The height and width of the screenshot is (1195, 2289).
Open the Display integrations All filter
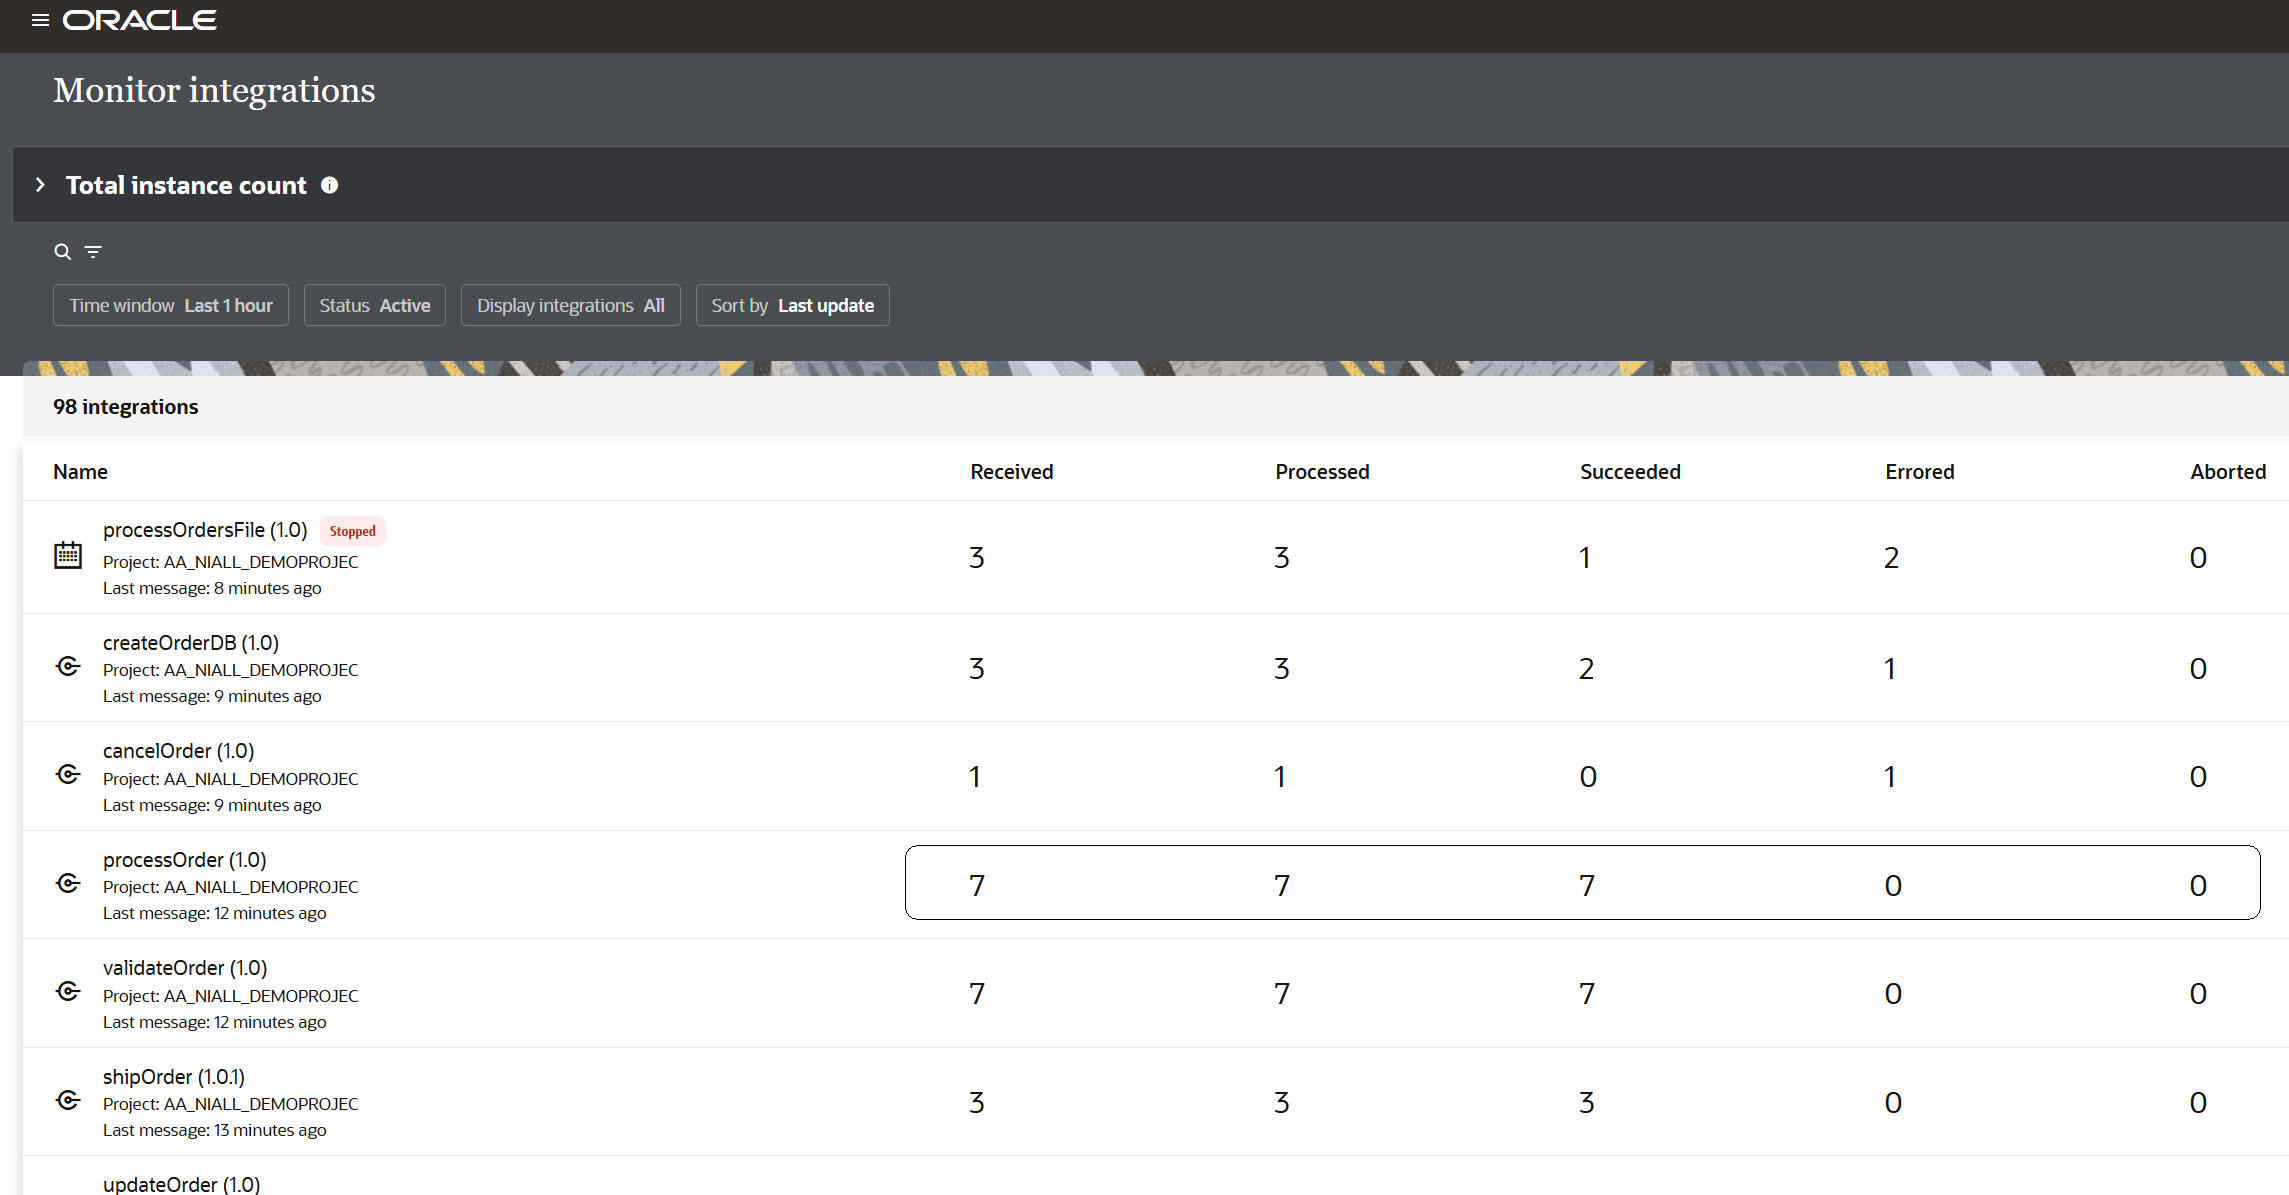pos(570,305)
